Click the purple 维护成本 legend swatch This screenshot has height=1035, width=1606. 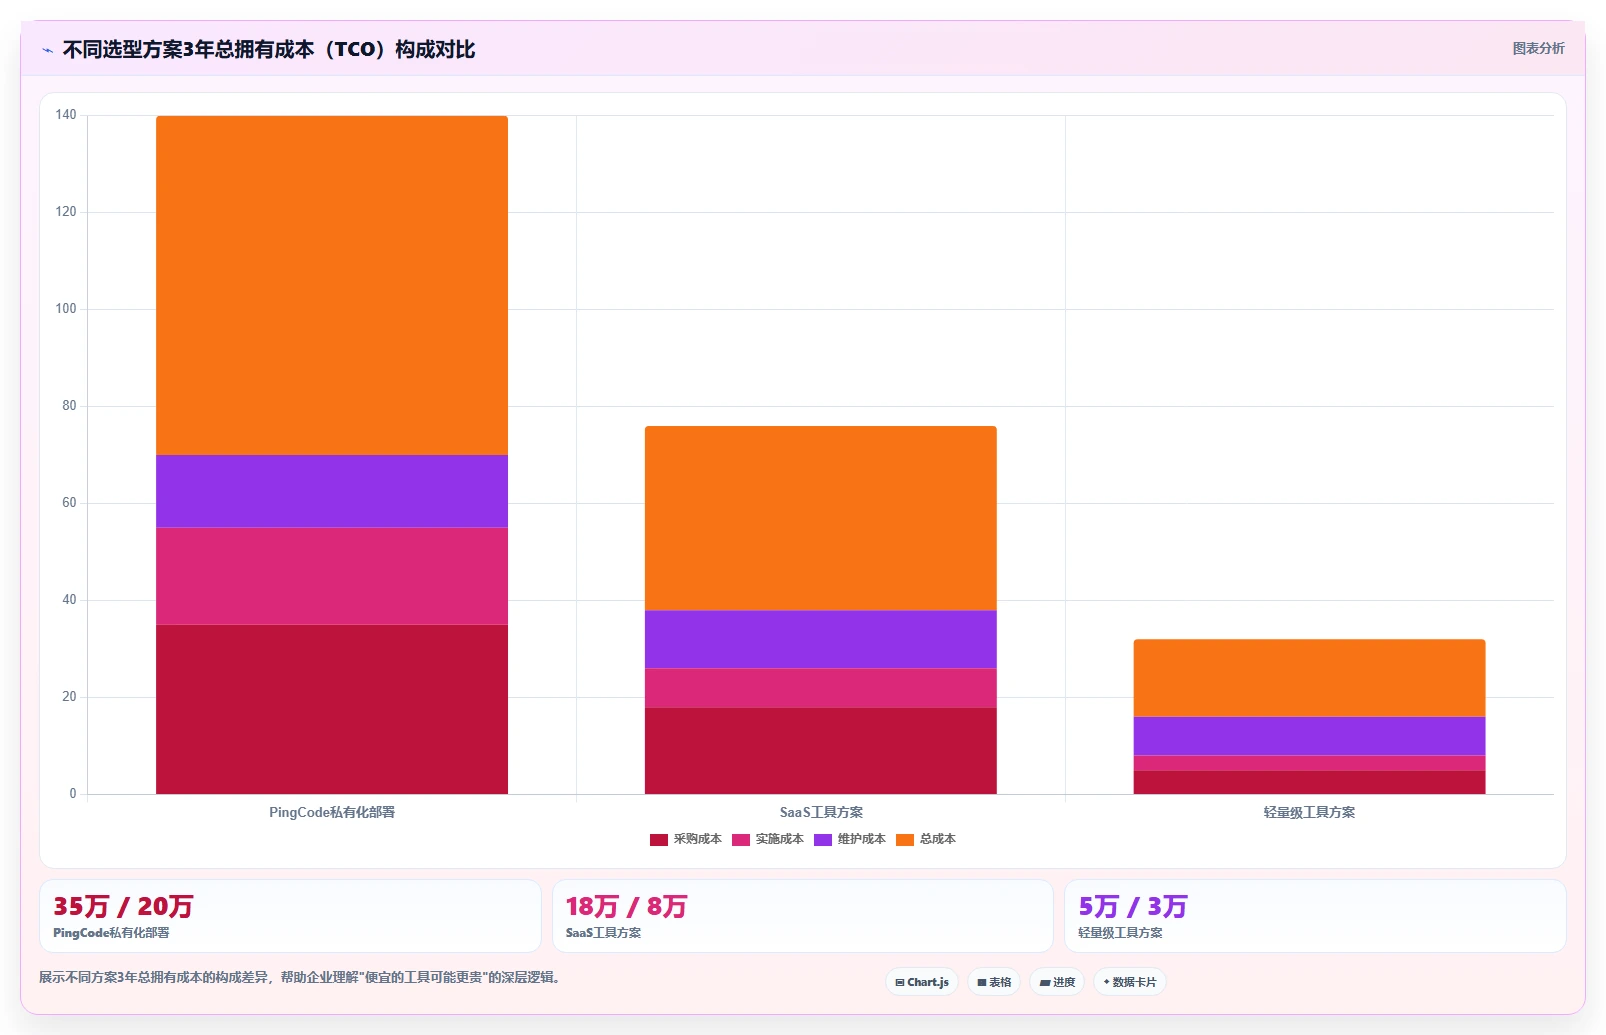point(823,840)
